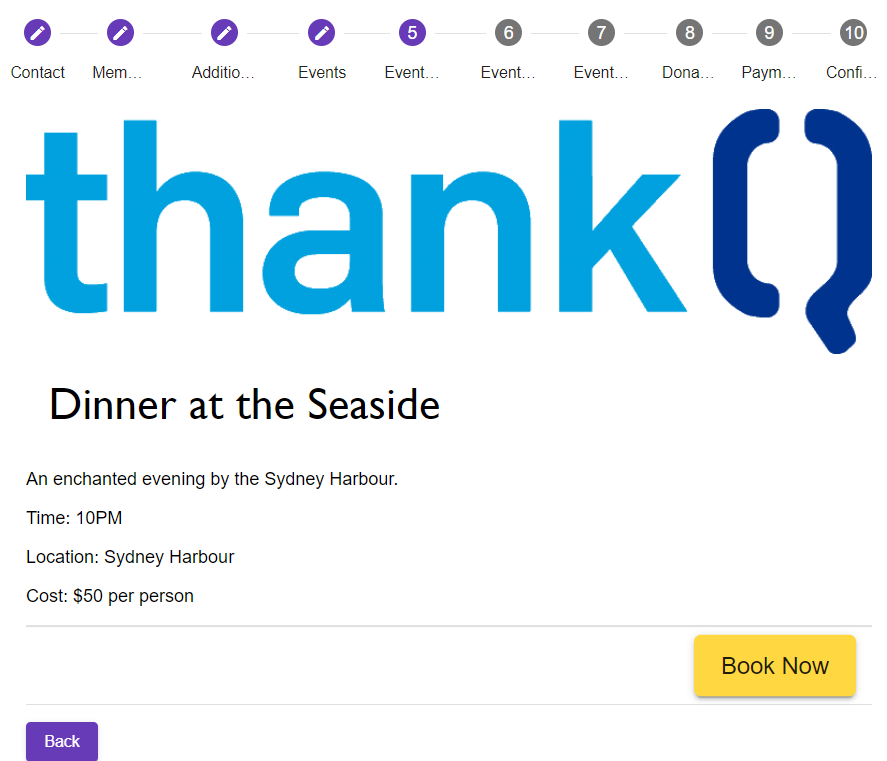
Task: Click the purple Back button
Action: pyautogui.click(x=62, y=741)
